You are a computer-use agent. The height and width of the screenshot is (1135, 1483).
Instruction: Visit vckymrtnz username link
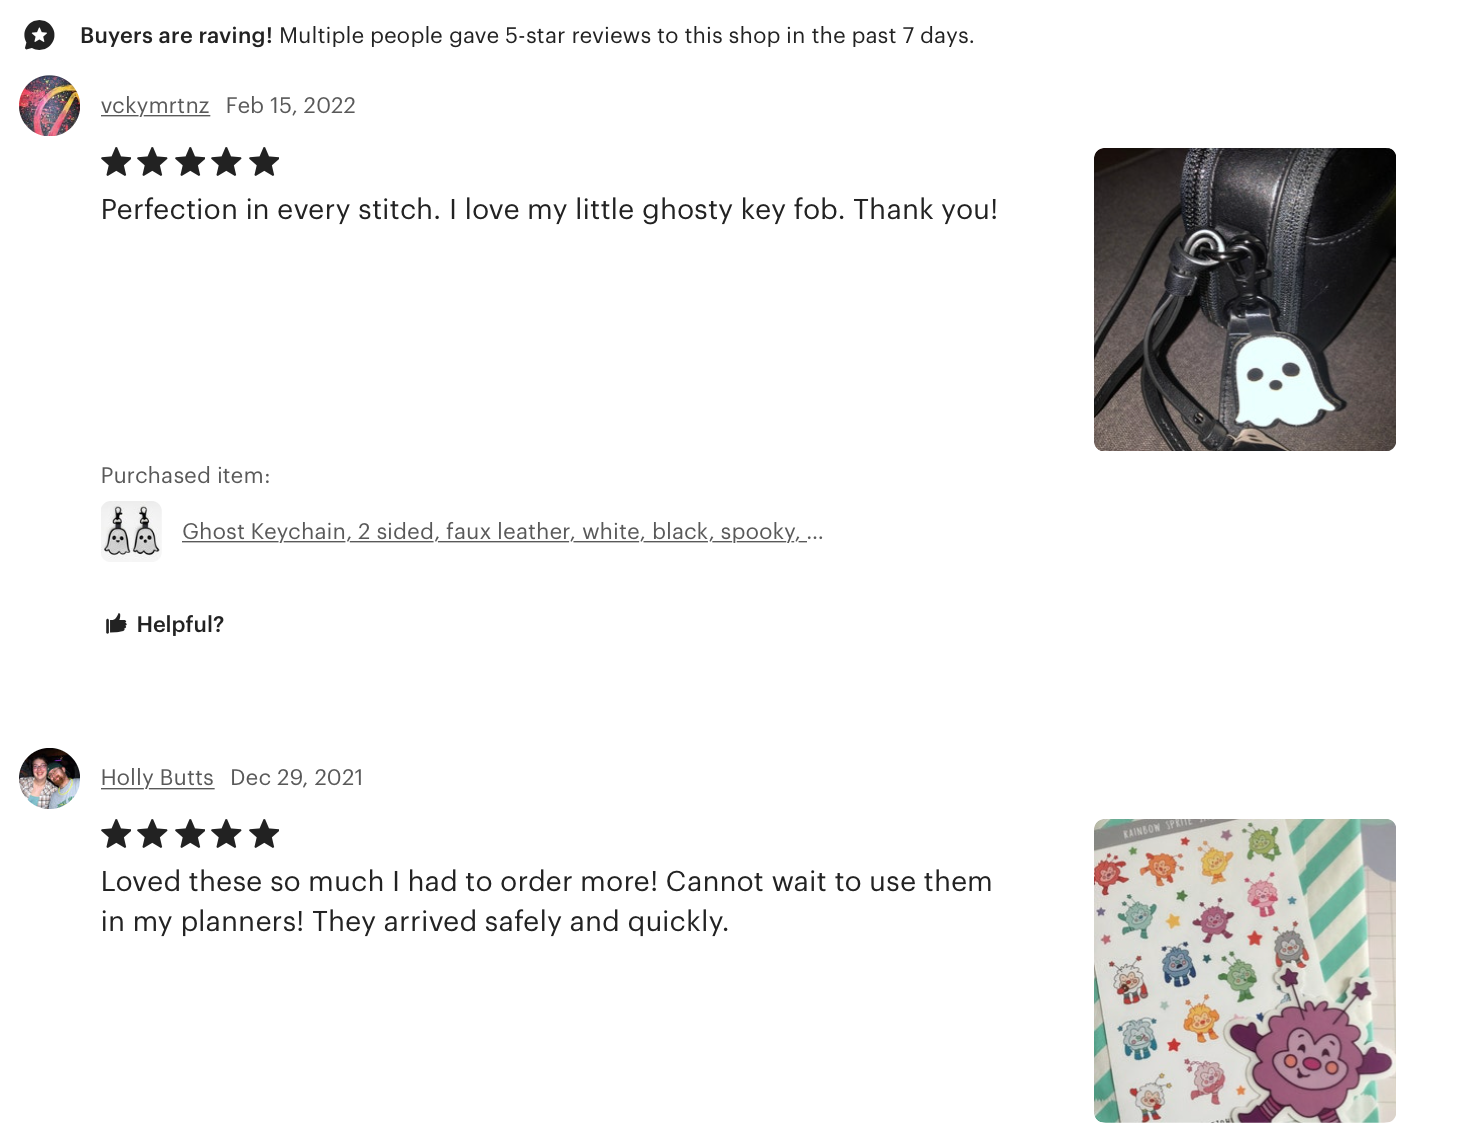pyautogui.click(x=155, y=106)
